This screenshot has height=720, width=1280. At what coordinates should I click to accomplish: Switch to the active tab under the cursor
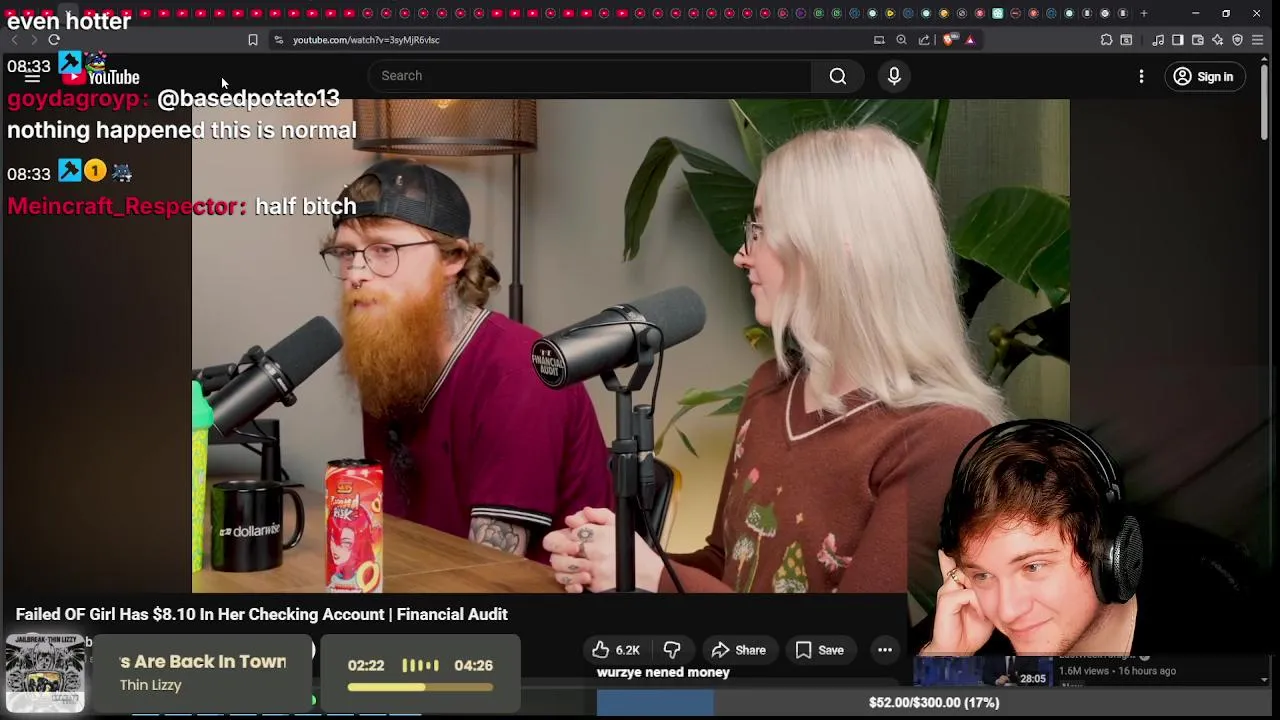68,13
